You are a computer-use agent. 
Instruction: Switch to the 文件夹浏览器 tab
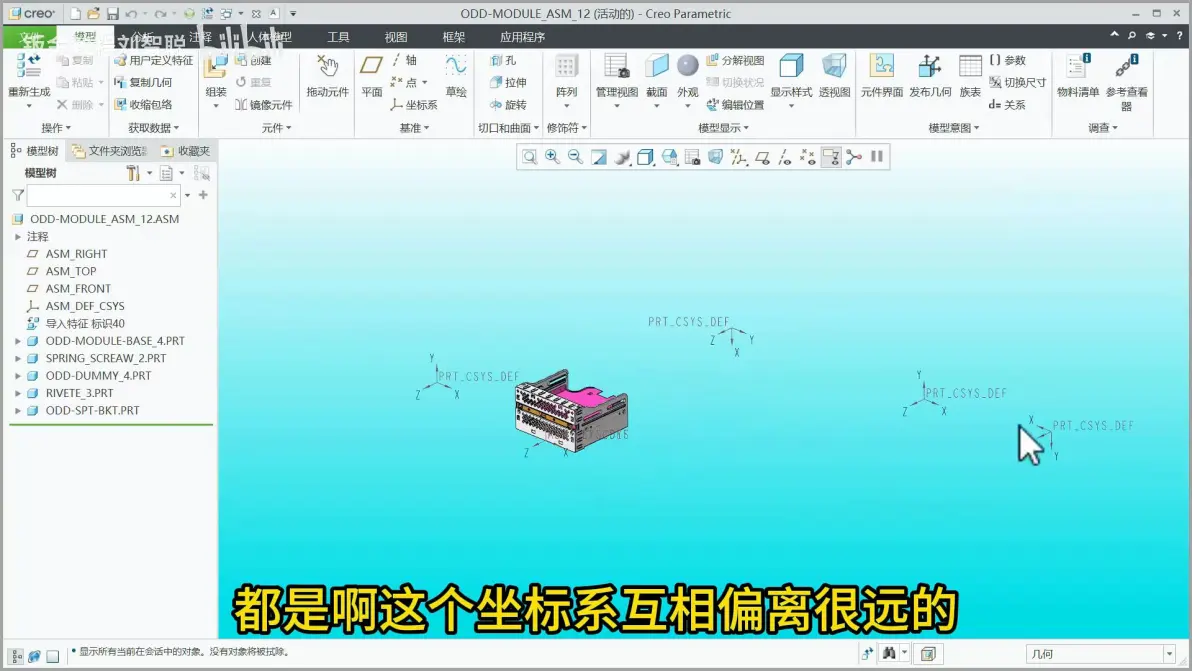pyautogui.click(x=111, y=151)
